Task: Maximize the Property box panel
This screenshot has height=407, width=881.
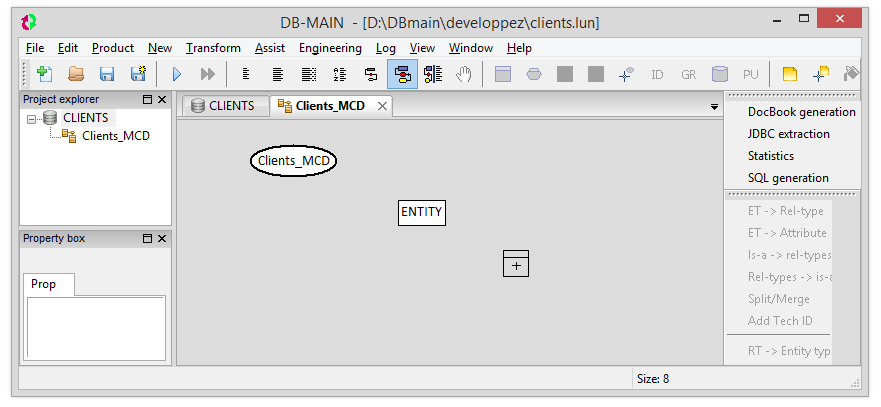Action: click(x=148, y=239)
